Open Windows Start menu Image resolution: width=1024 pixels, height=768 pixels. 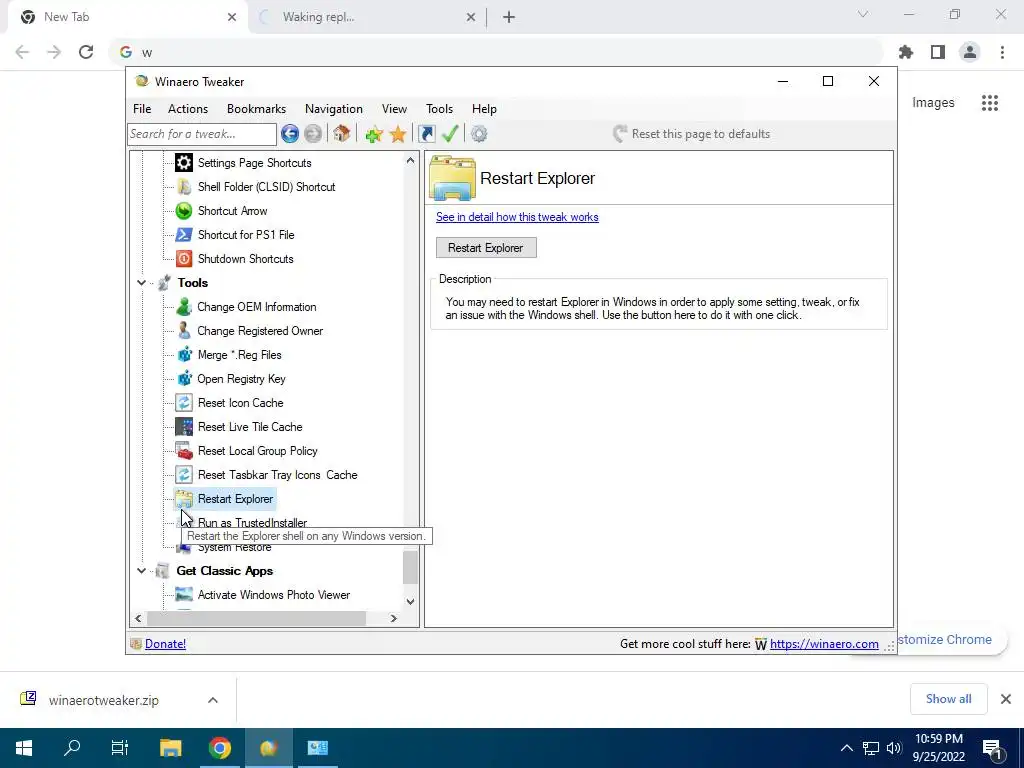[24, 748]
